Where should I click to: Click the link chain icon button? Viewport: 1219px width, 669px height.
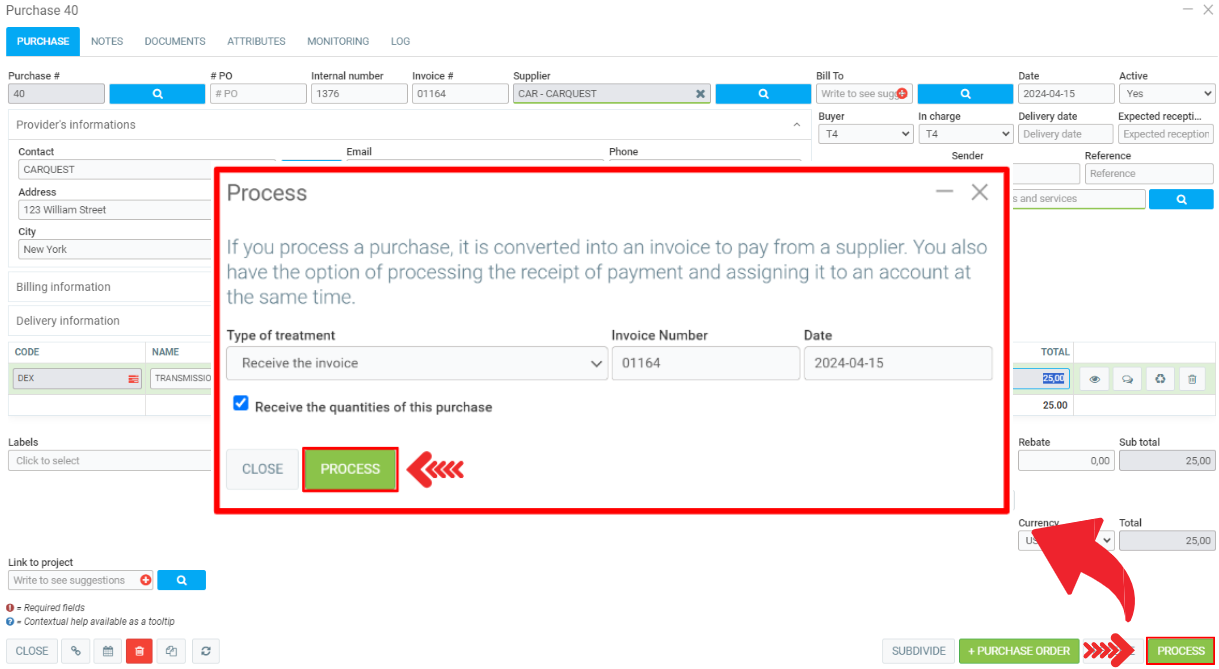coord(75,651)
